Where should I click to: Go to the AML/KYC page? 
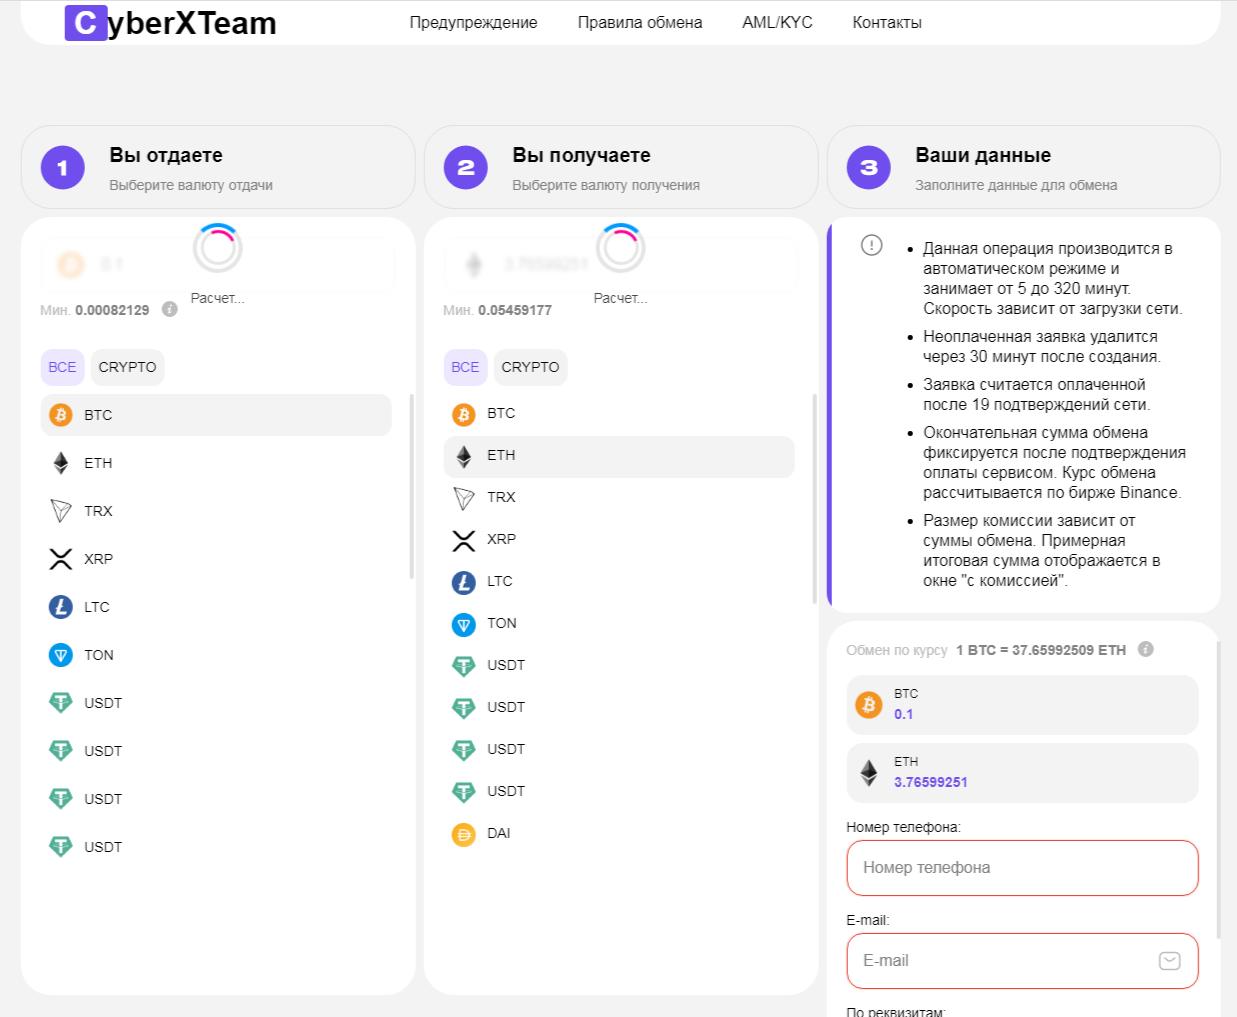point(777,22)
